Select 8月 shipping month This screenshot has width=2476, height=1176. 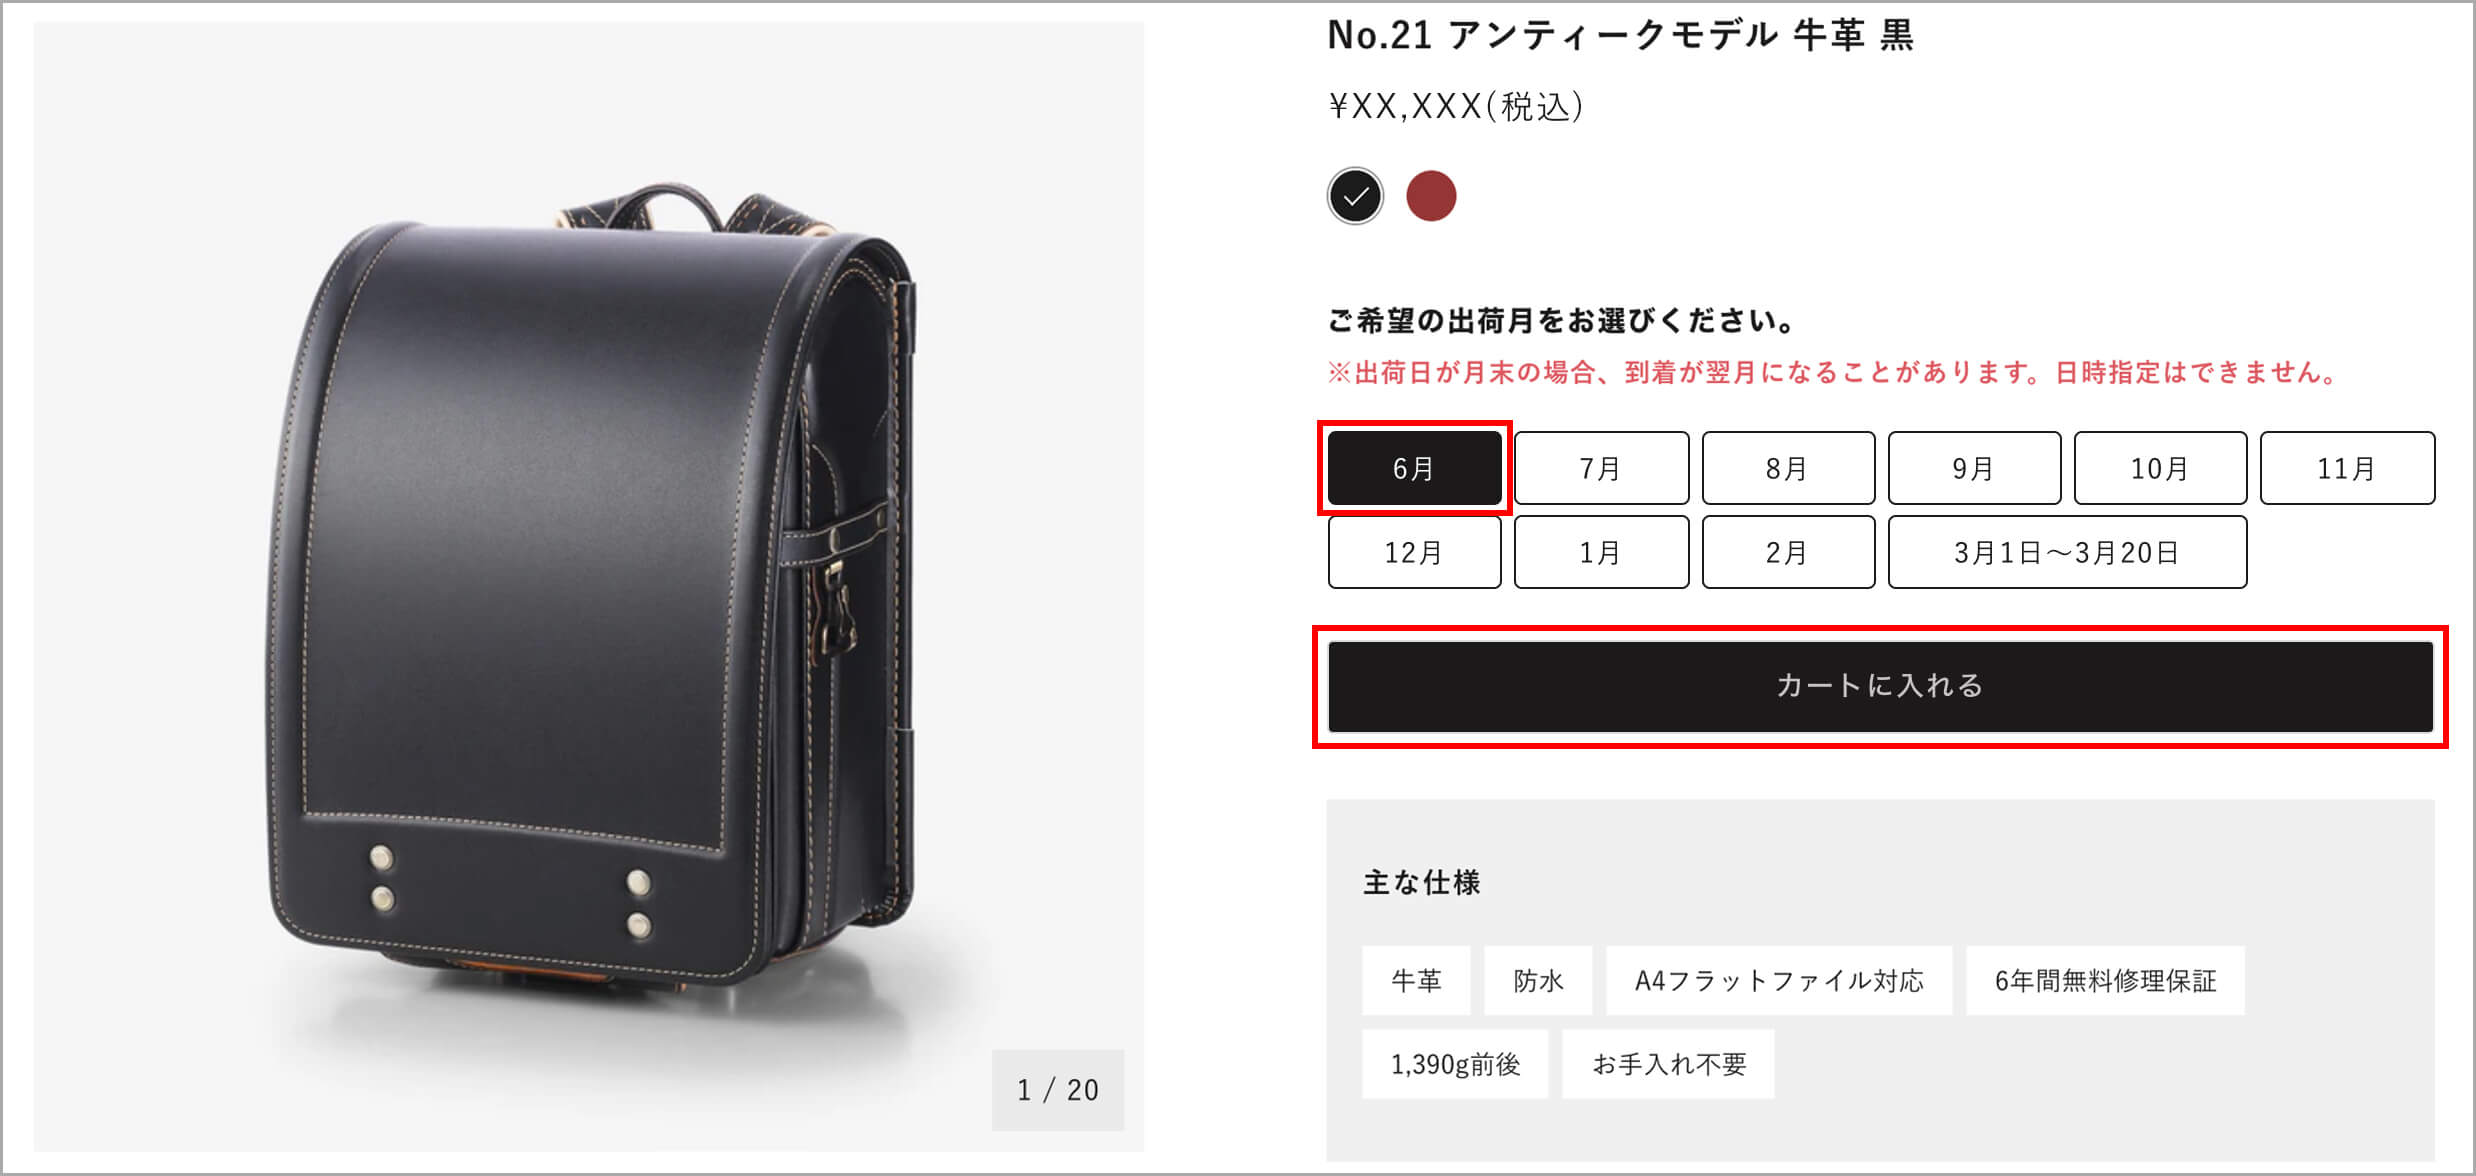(x=1788, y=468)
